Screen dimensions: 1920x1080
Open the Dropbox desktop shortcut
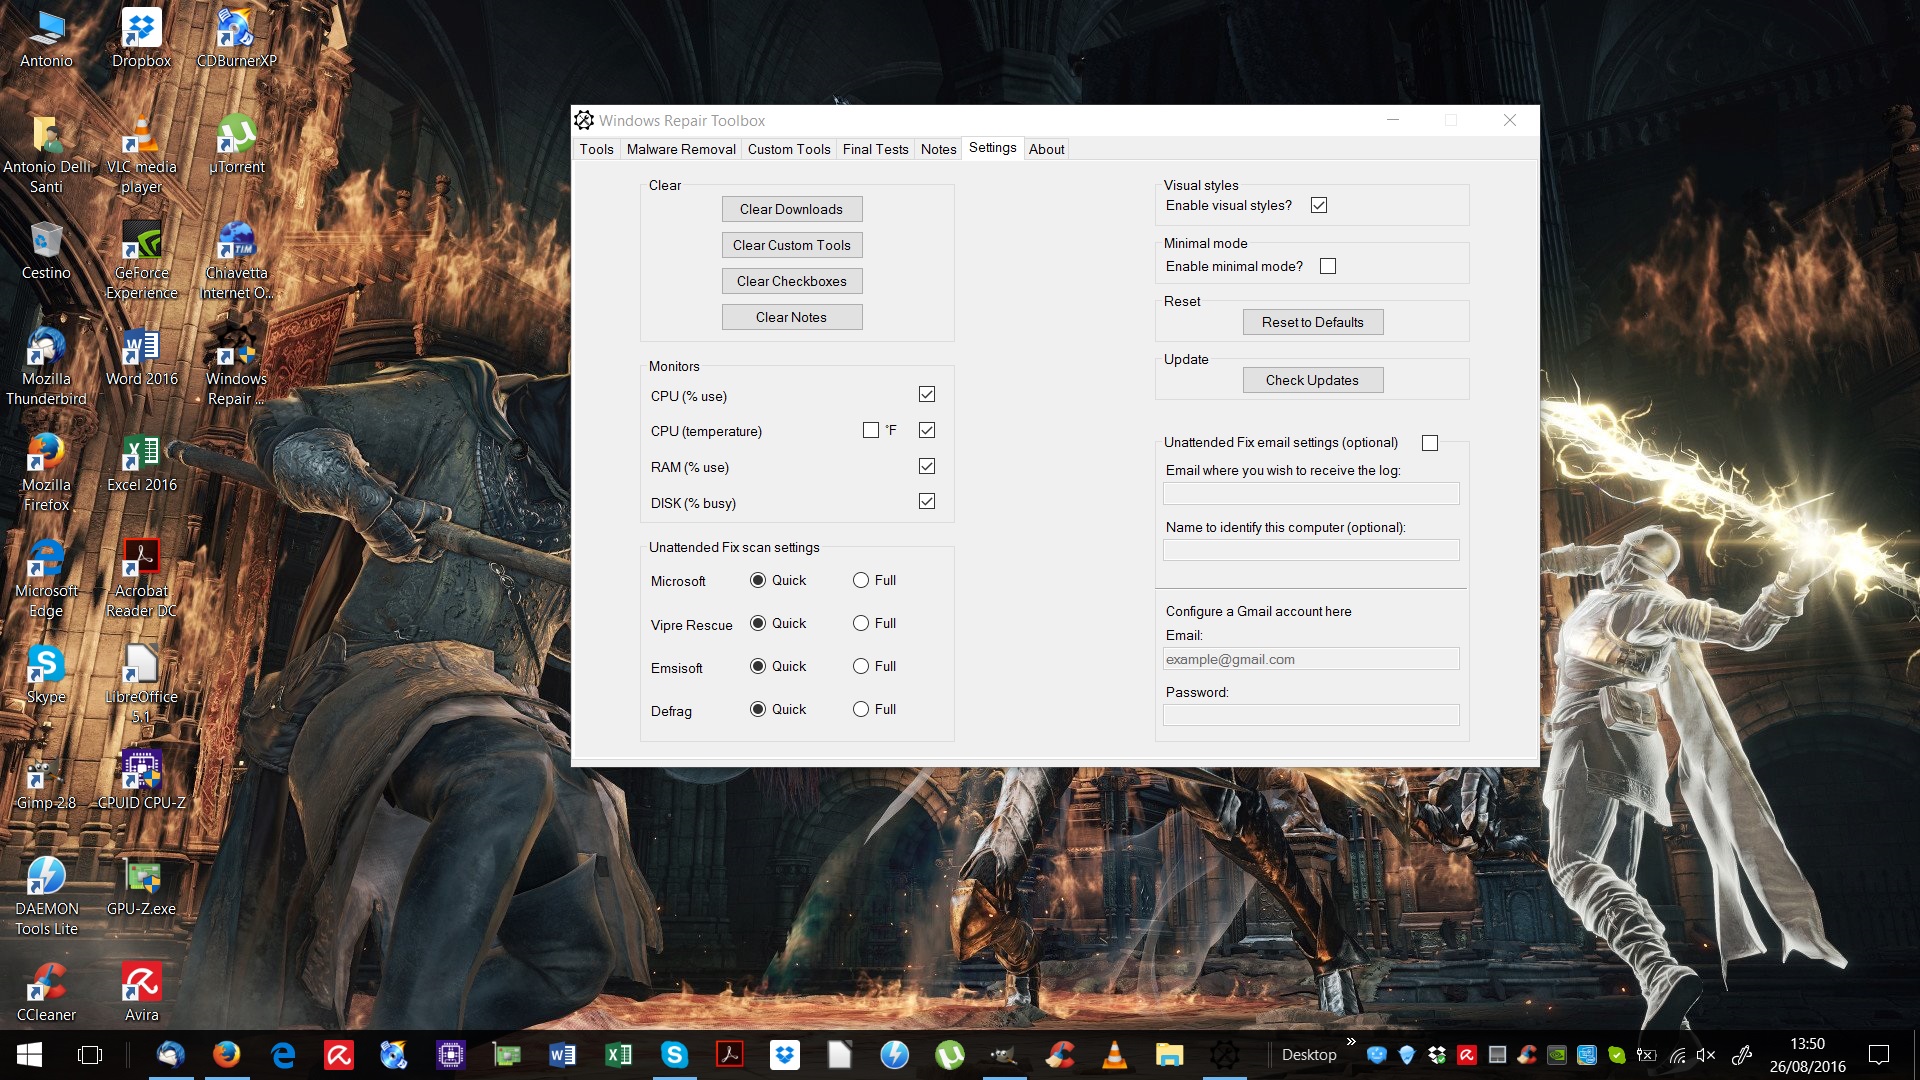coord(141,38)
